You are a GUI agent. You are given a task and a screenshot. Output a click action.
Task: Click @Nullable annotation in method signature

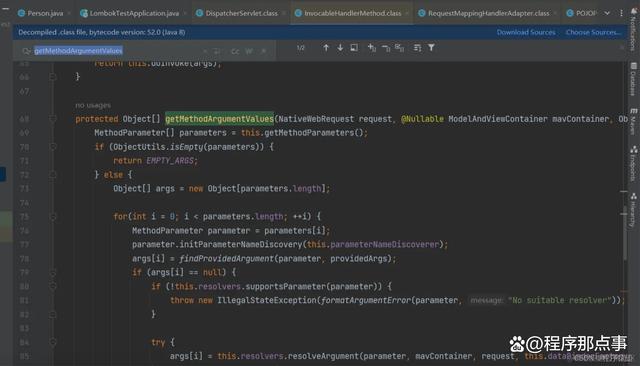tap(422, 119)
